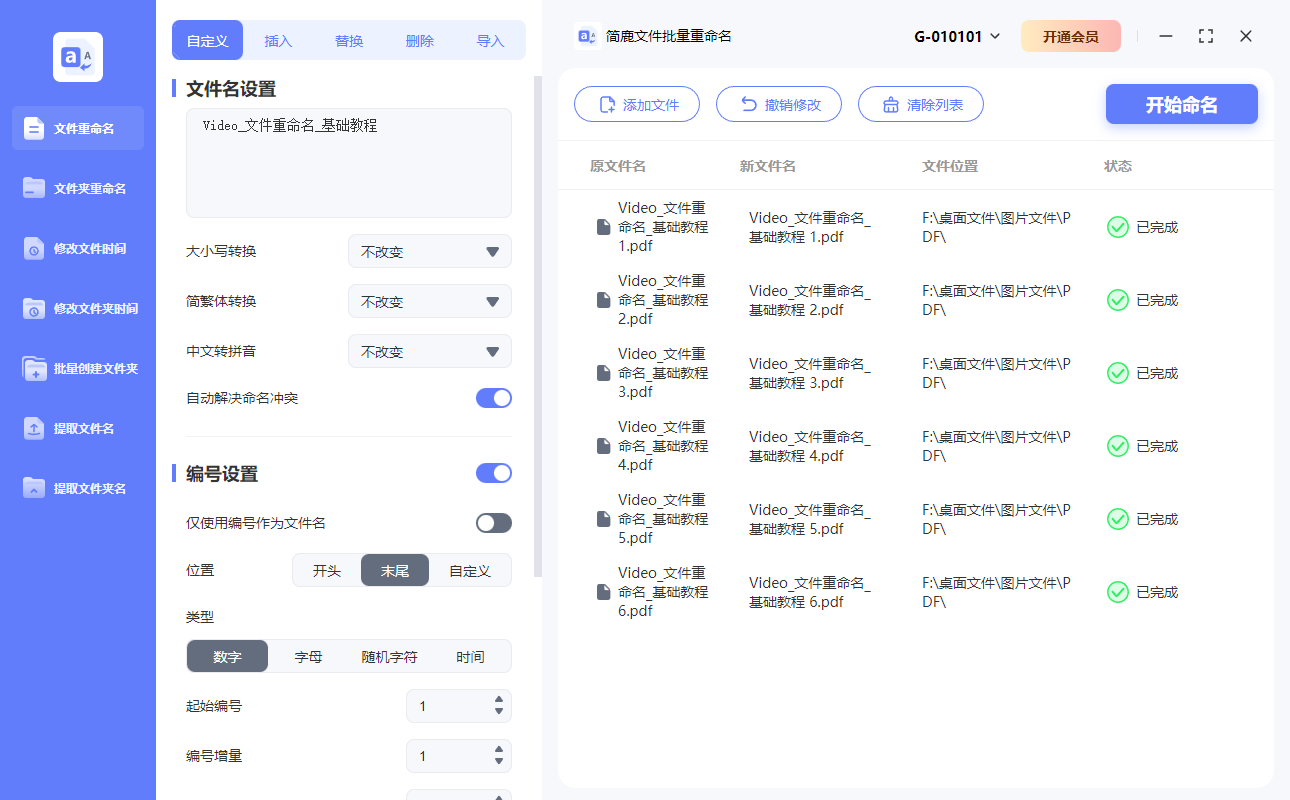Increase 起始编号 using the up stepper arrow
This screenshot has width=1290, height=800.
[497, 700]
